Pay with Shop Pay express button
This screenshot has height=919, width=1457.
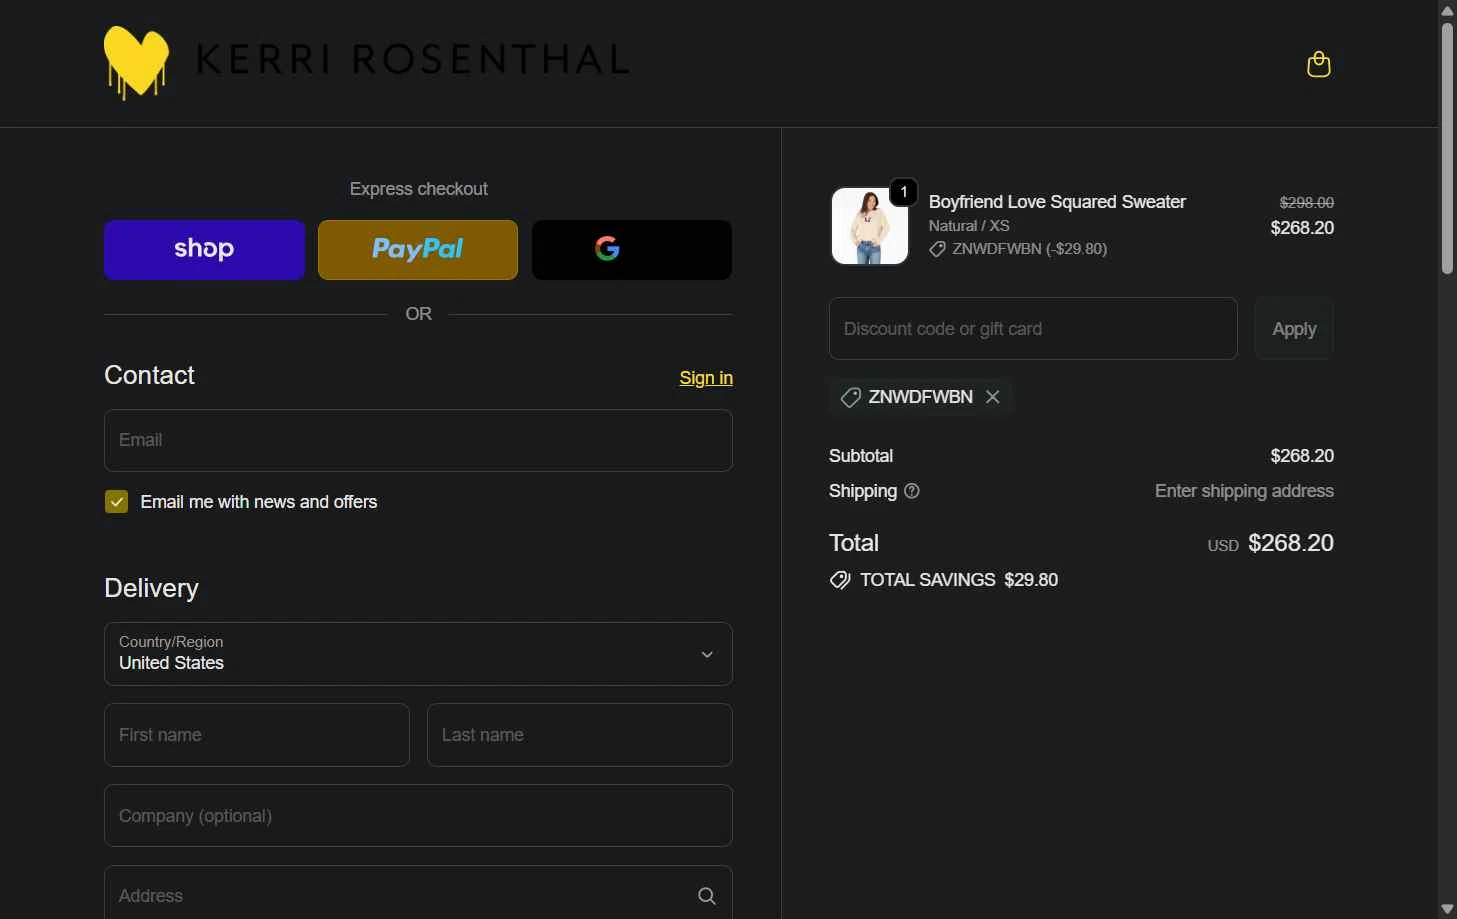tap(204, 250)
